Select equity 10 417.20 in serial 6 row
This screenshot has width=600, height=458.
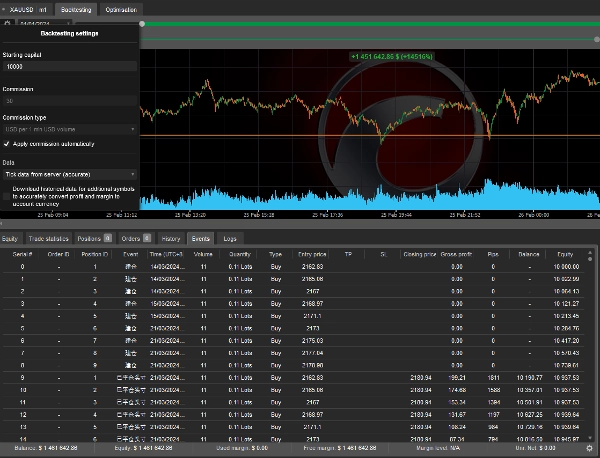[x=566, y=341]
